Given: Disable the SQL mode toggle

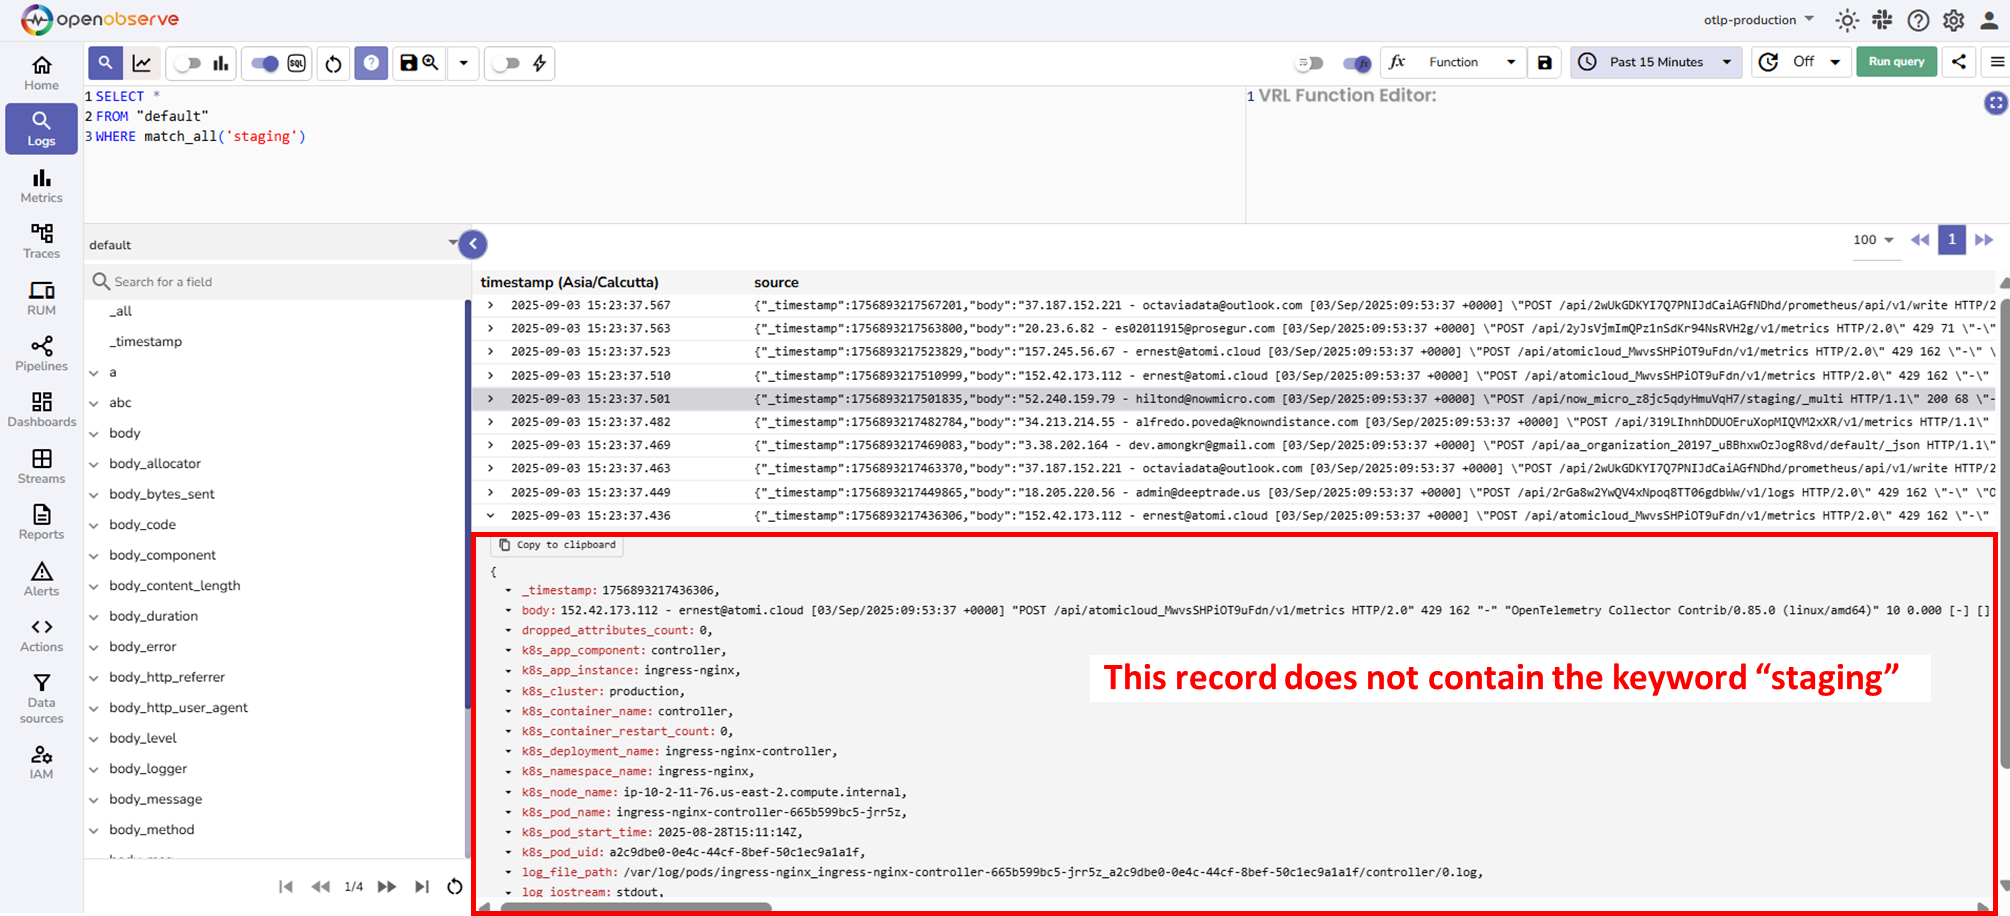Looking at the screenshot, I should (265, 63).
